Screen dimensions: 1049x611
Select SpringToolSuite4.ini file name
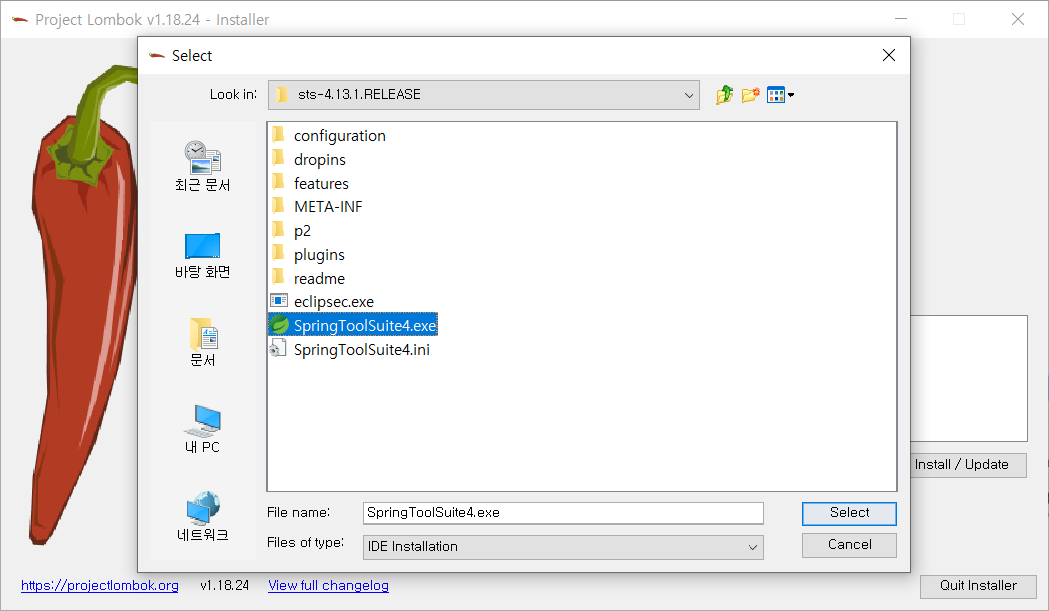click(362, 350)
